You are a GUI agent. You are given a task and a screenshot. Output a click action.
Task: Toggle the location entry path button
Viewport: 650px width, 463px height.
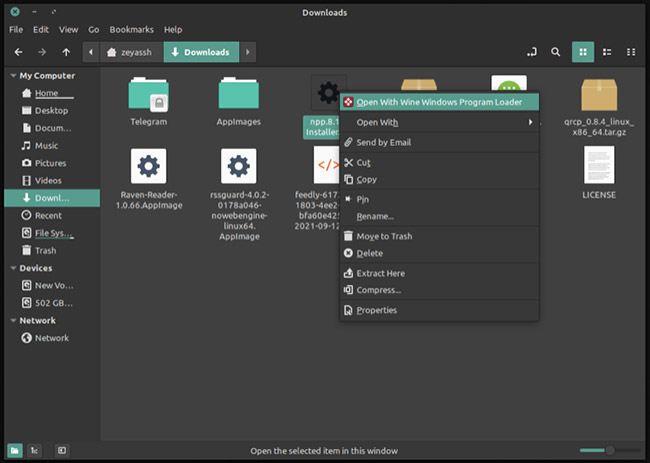532,52
